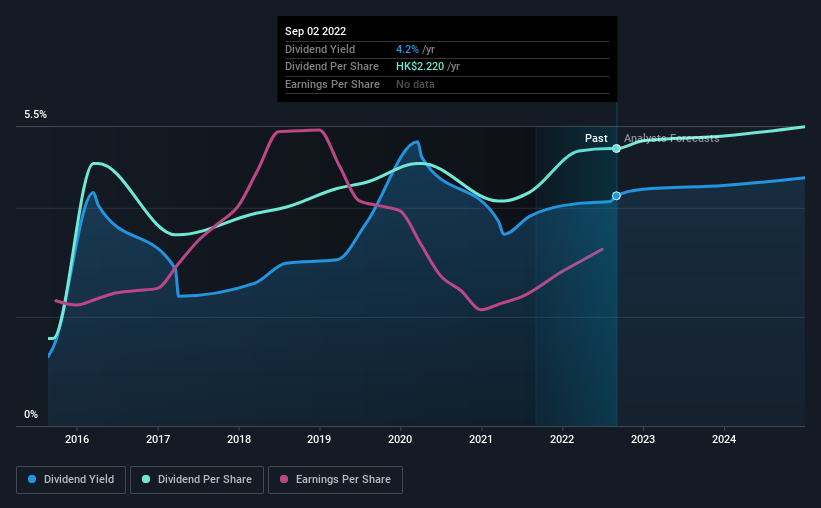Click the 2021 x-axis label

pyautogui.click(x=481, y=439)
